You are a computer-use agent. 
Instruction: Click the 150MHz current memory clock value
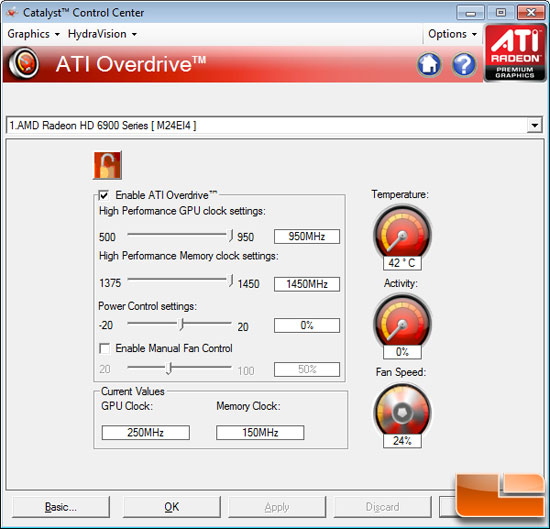coord(260,433)
